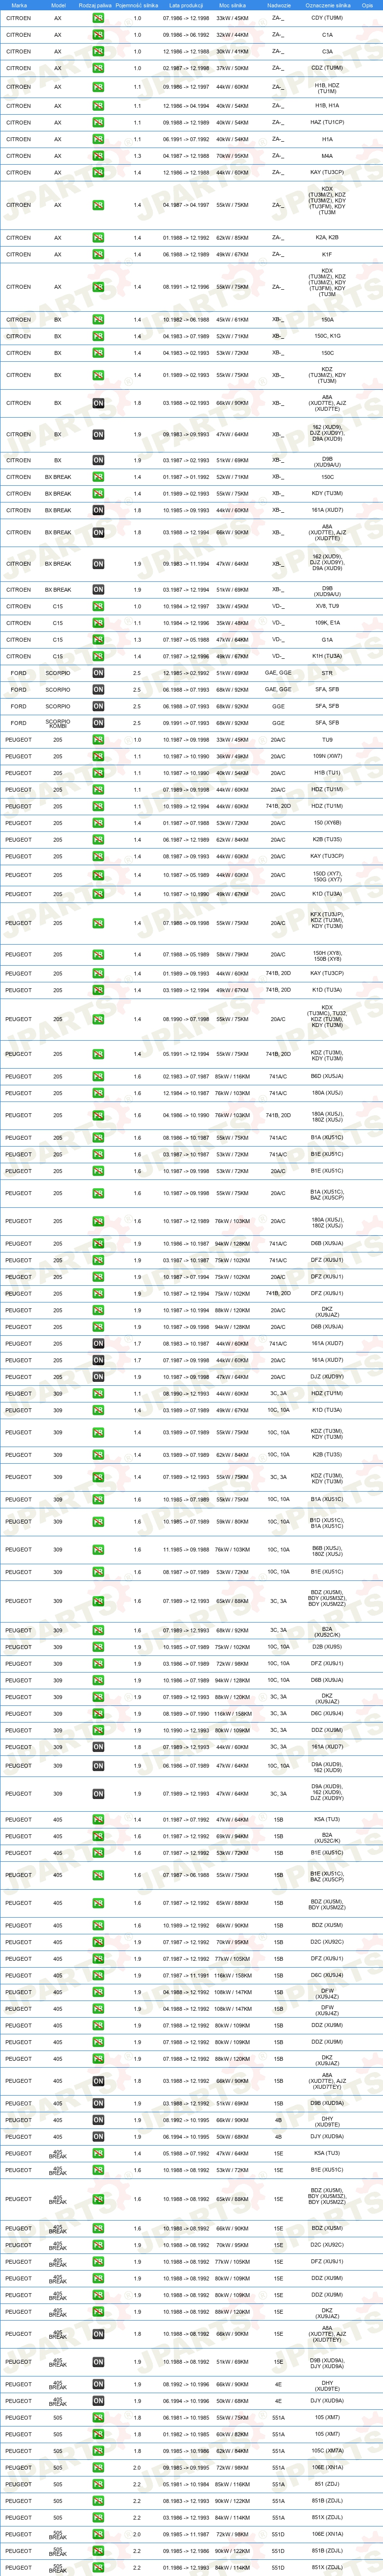Viewport: 383px width, 2576px height.
Task: Click the Marka column header
Action: 19,5
